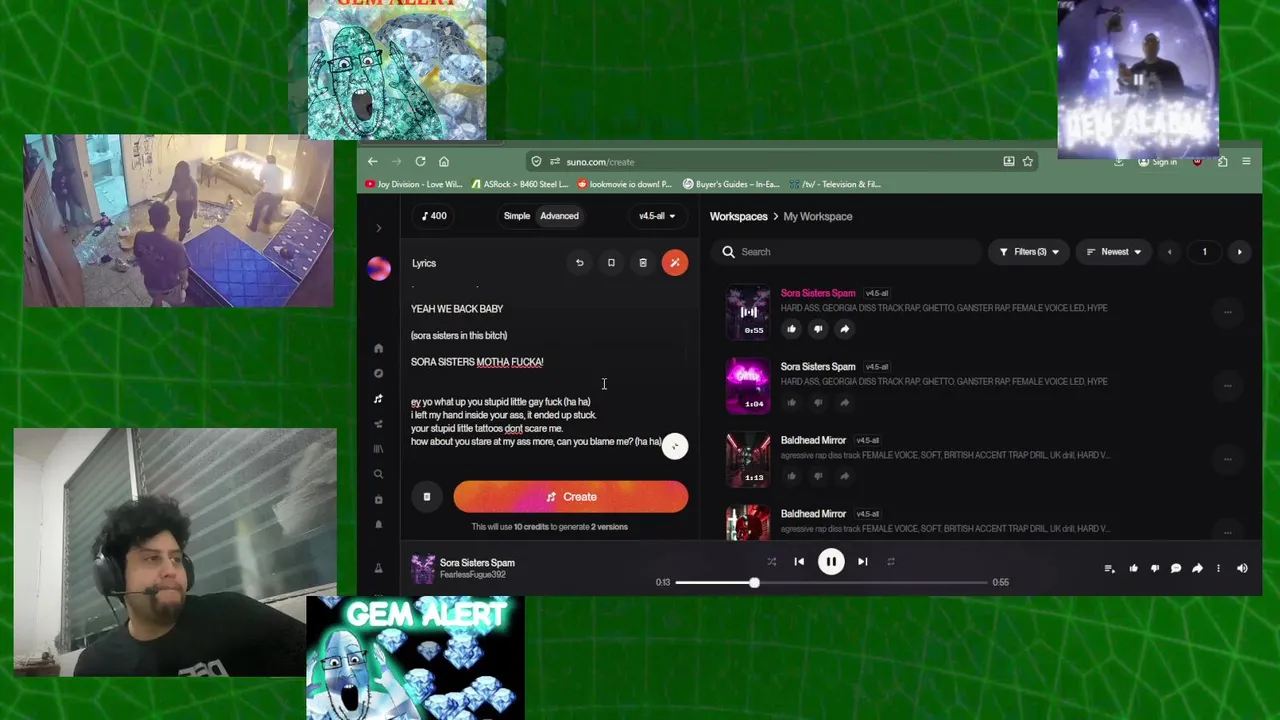The width and height of the screenshot is (1280, 720).
Task: Expand the collapsed Suno sidebar chevron
Action: pyautogui.click(x=378, y=228)
